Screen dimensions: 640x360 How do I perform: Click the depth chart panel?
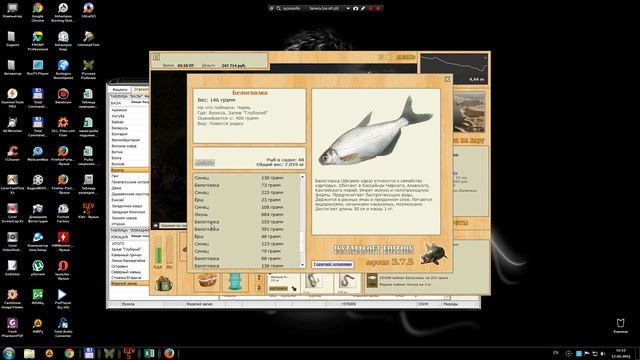pos(454,69)
